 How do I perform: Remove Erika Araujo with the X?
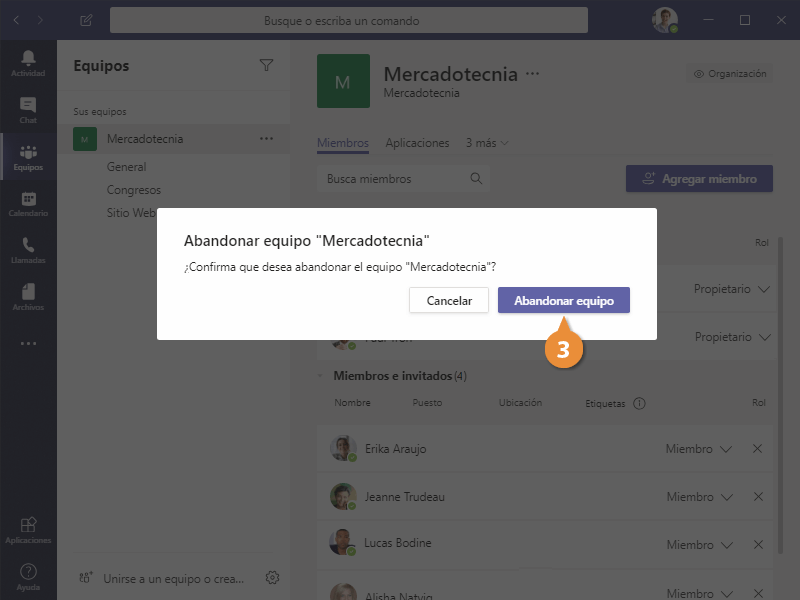pyautogui.click(x=757, y=449)
